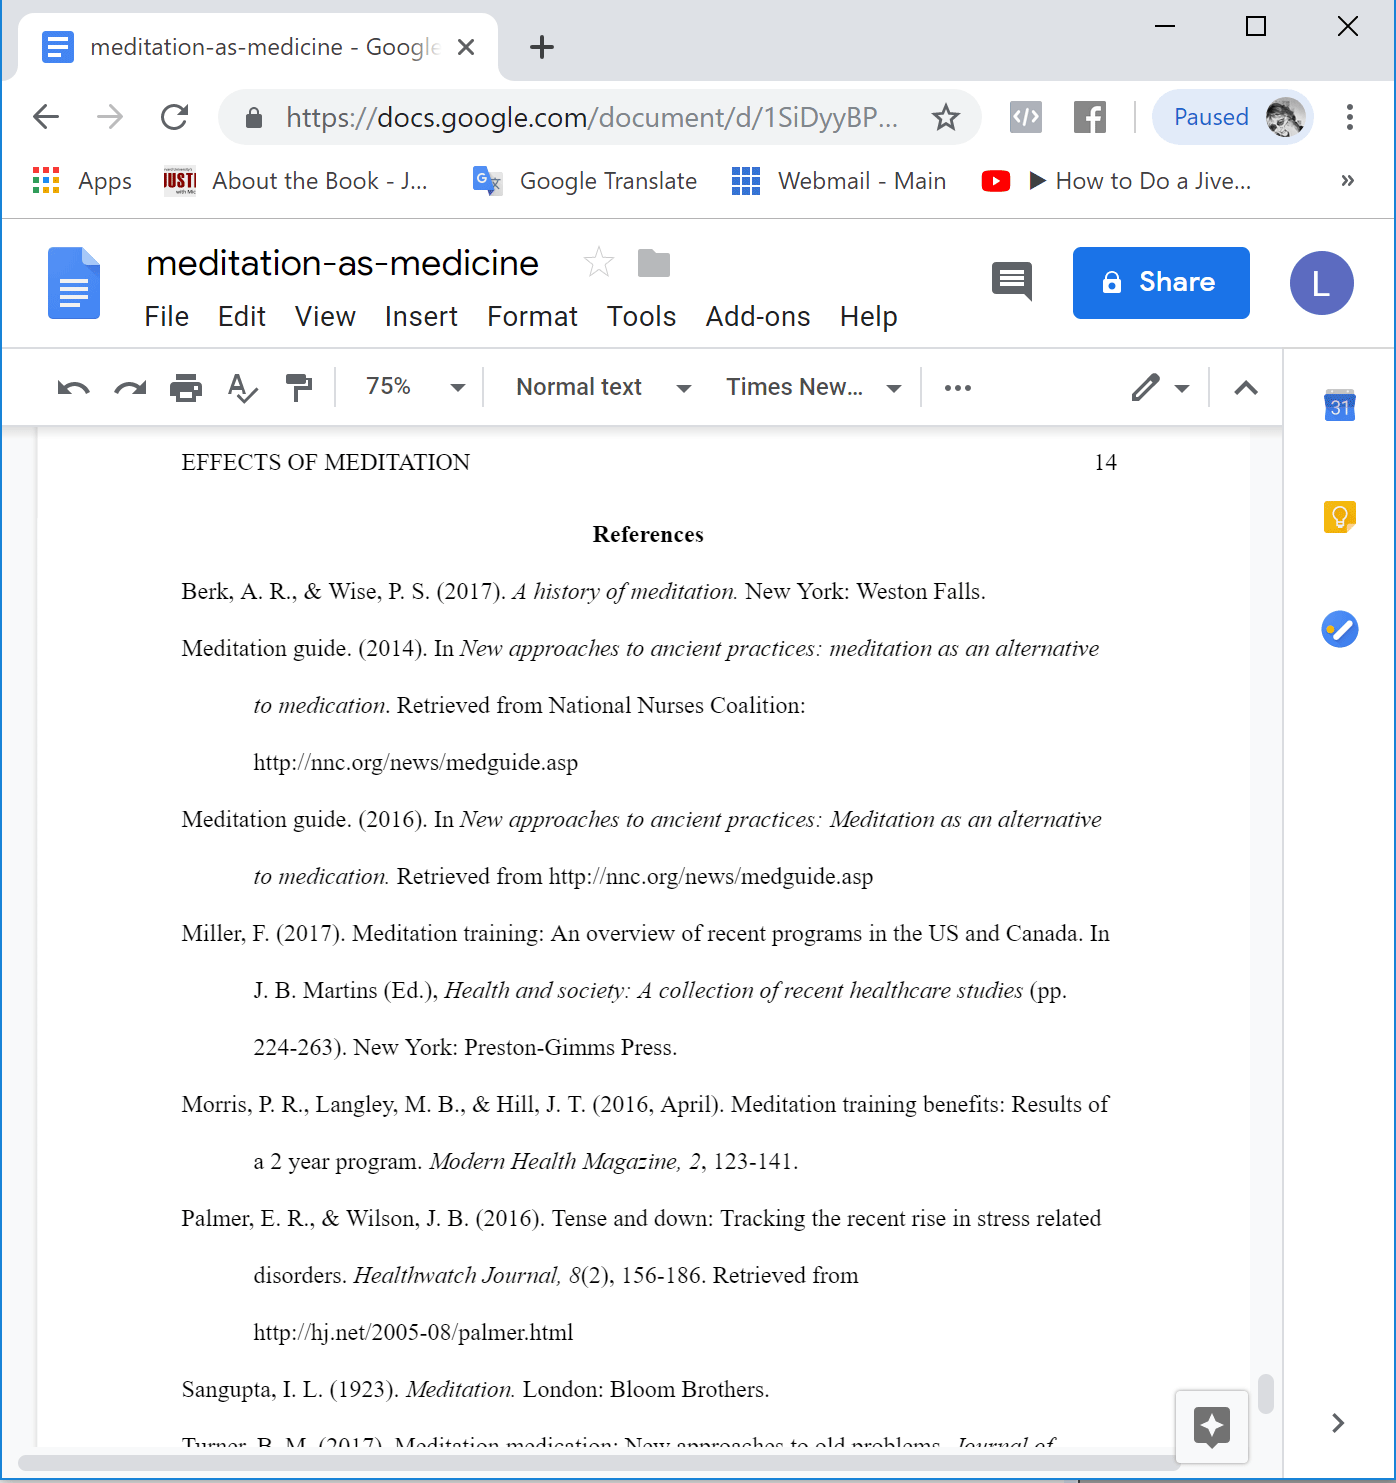Open the editing mode pencil dropdown

point(1160,387)
